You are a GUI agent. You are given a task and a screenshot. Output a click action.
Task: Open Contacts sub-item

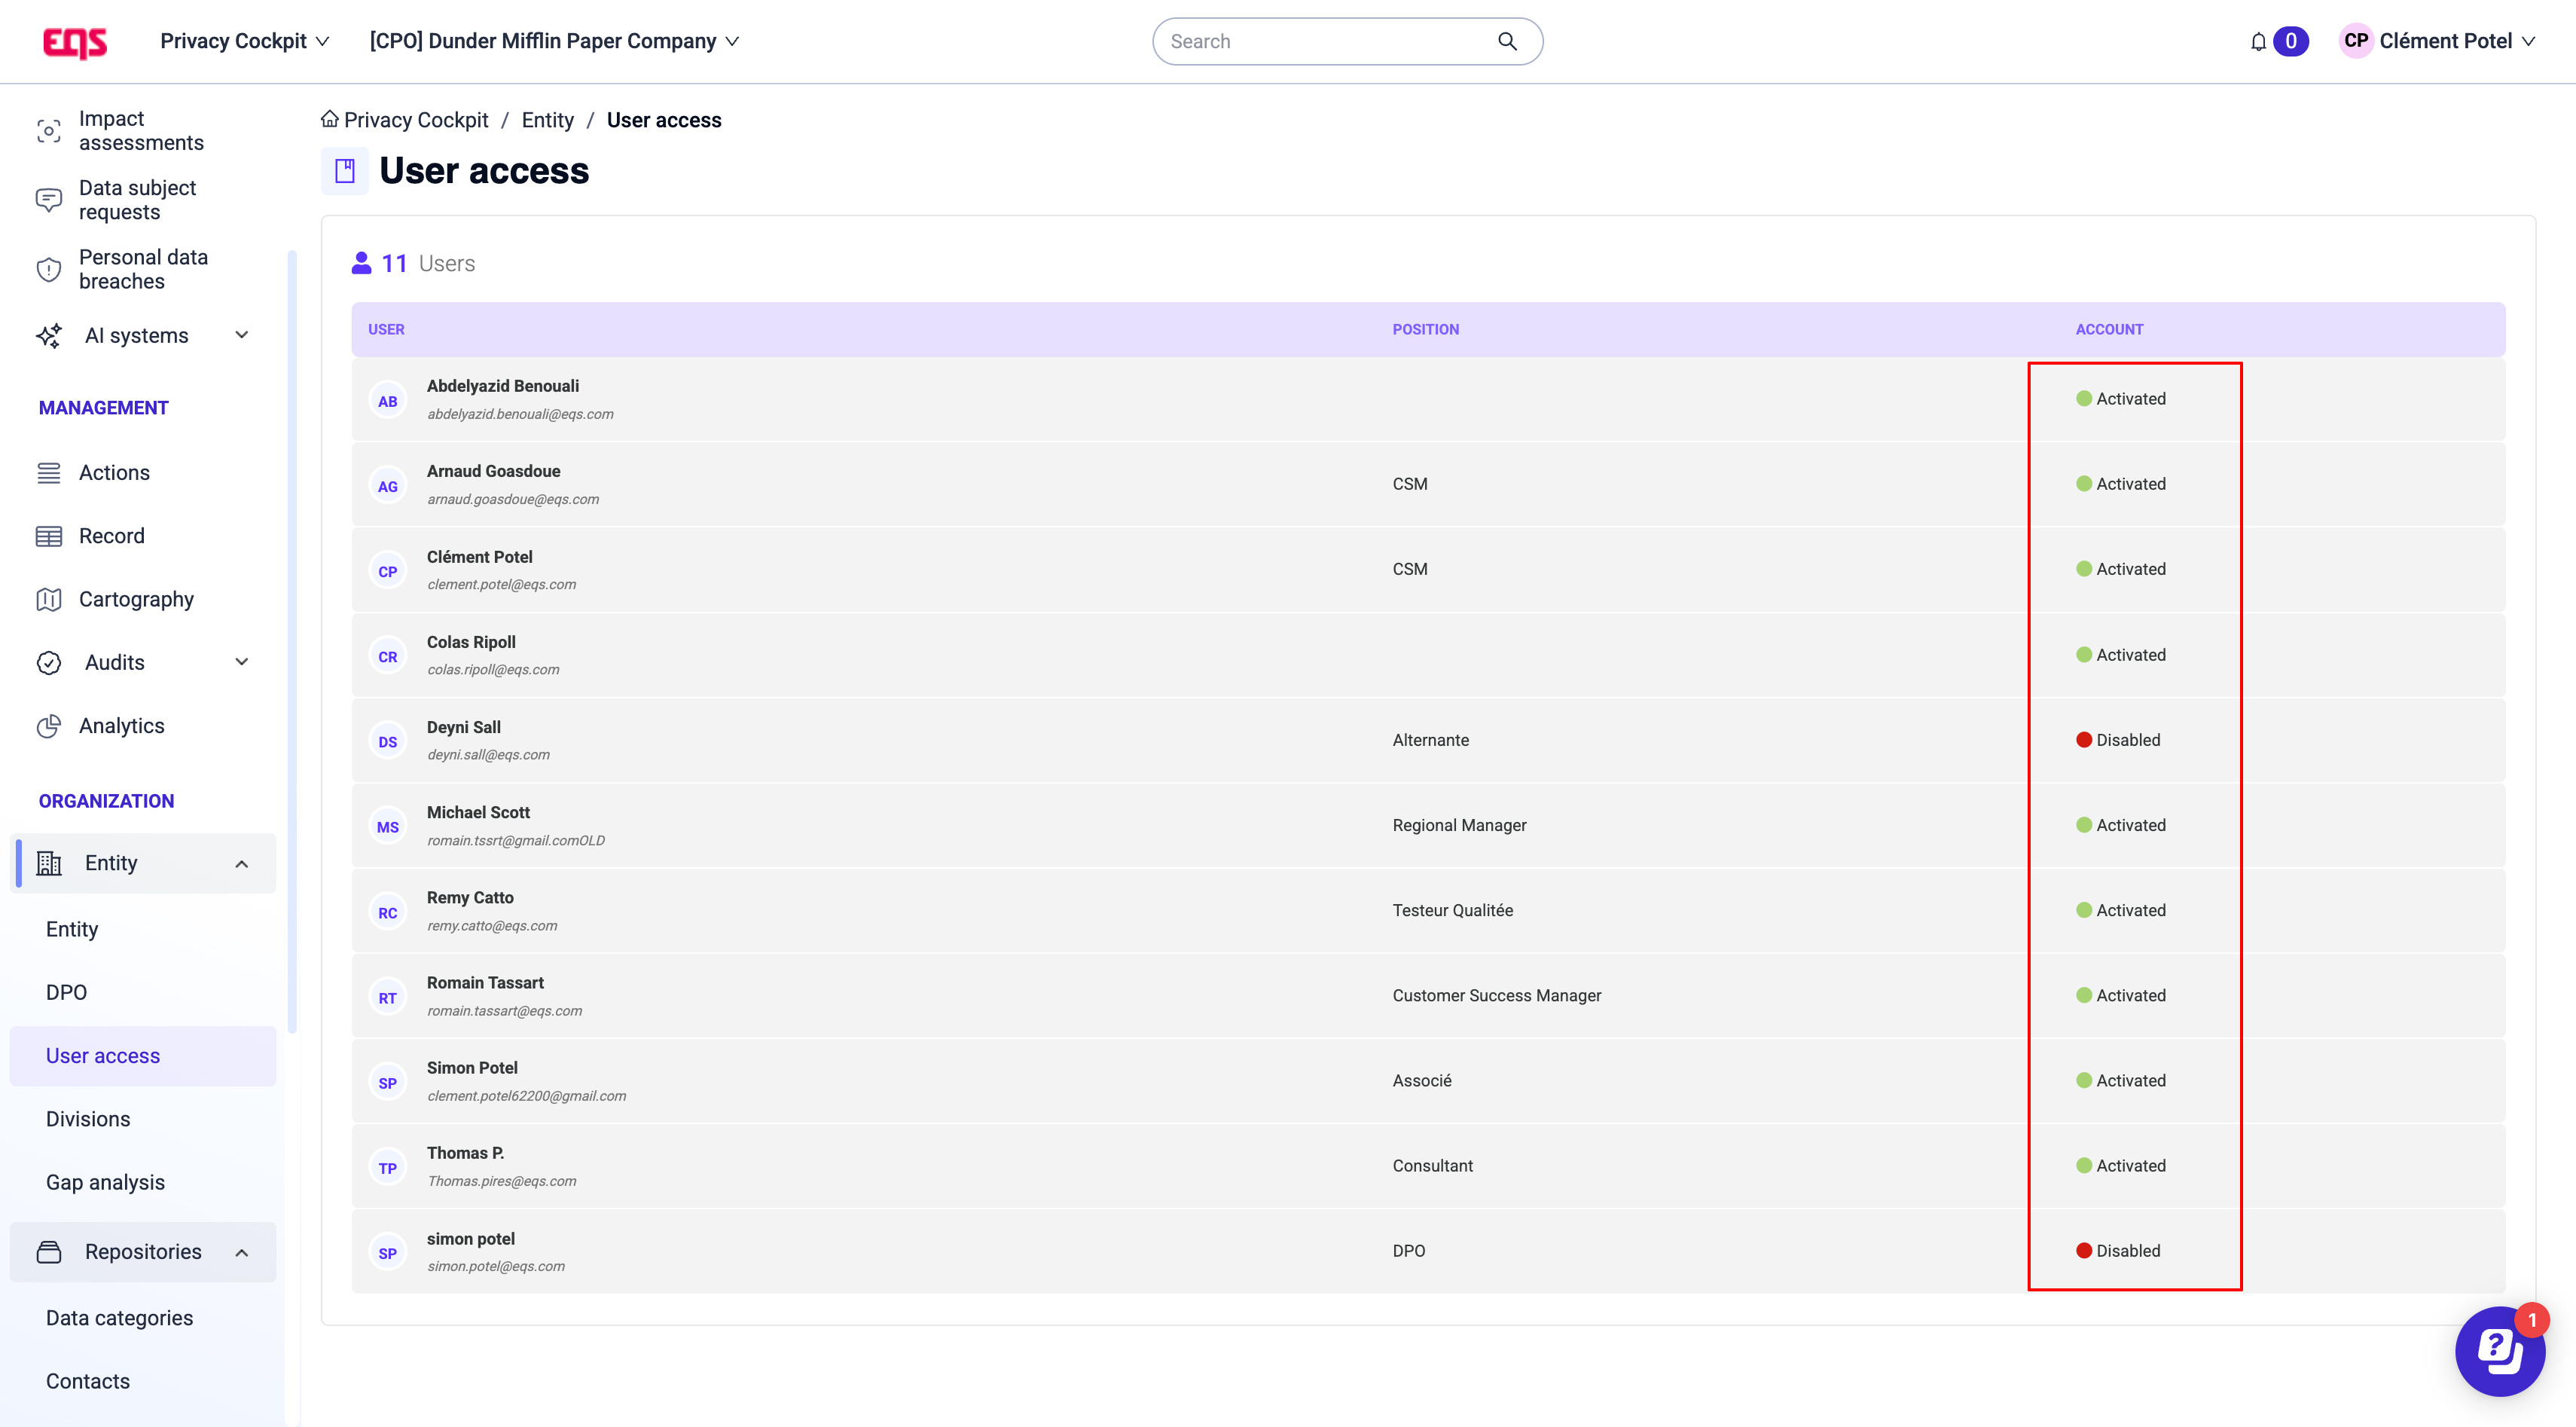coord(88,1381)
